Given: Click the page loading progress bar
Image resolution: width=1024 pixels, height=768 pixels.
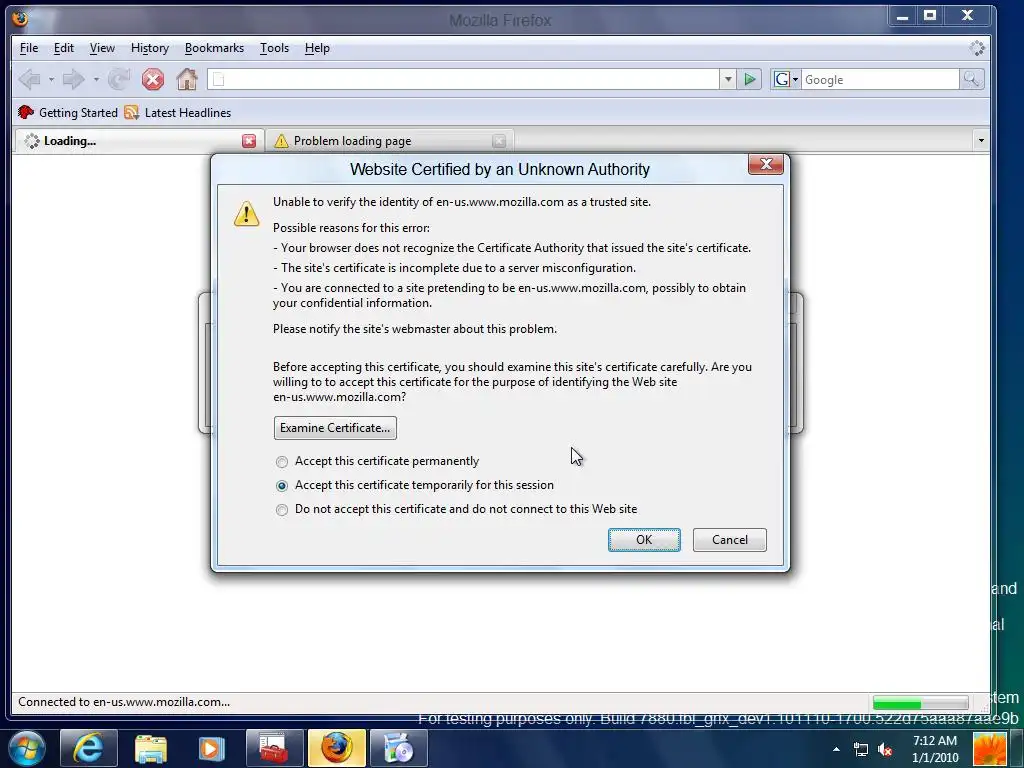Looking at the screenshot, I should click(920, 703).
